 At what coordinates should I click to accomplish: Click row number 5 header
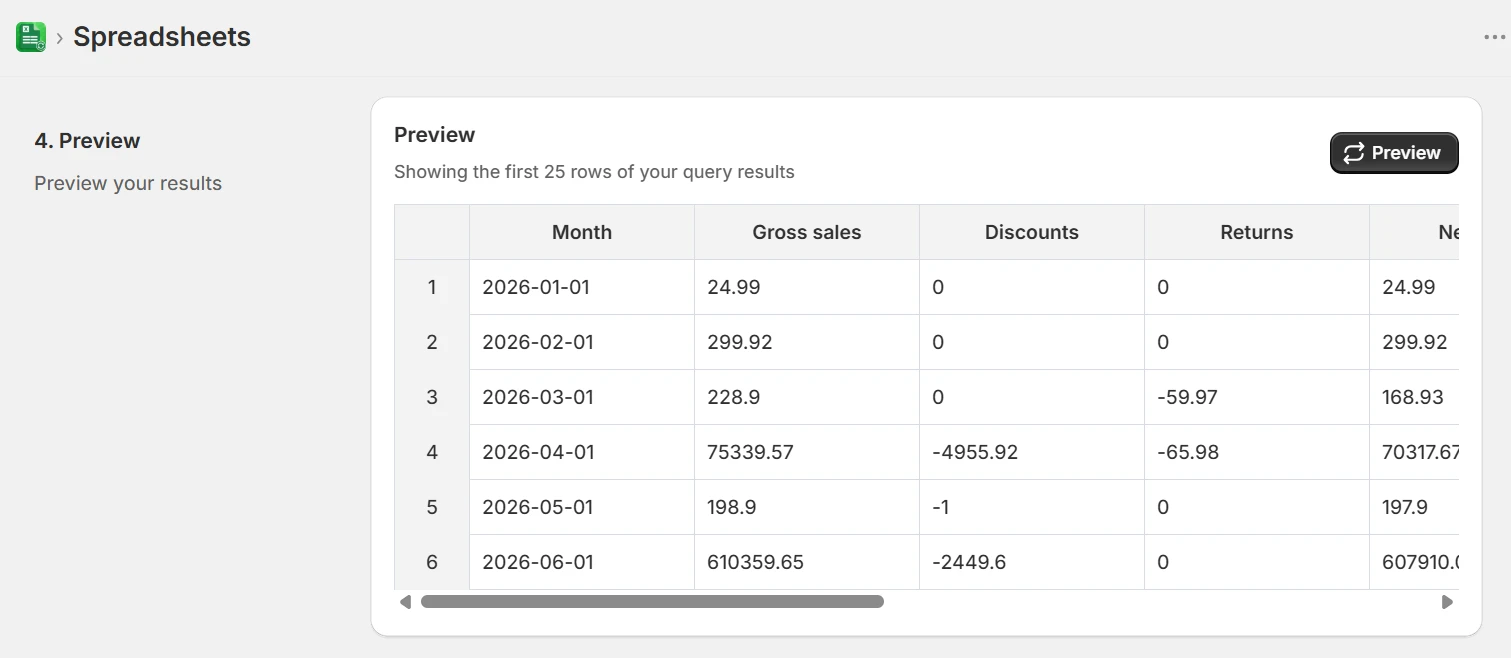432,507
